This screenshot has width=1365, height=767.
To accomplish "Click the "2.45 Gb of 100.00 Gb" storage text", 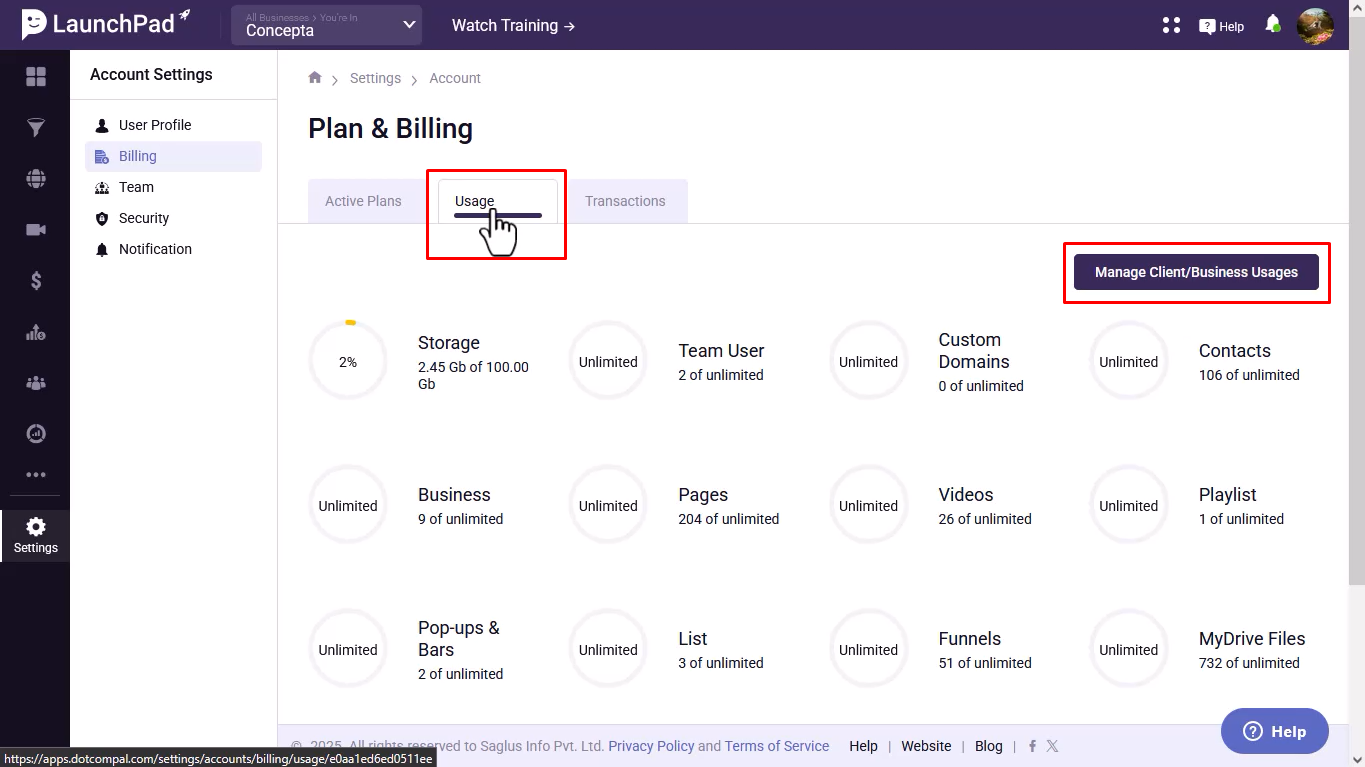I will 473,375.
